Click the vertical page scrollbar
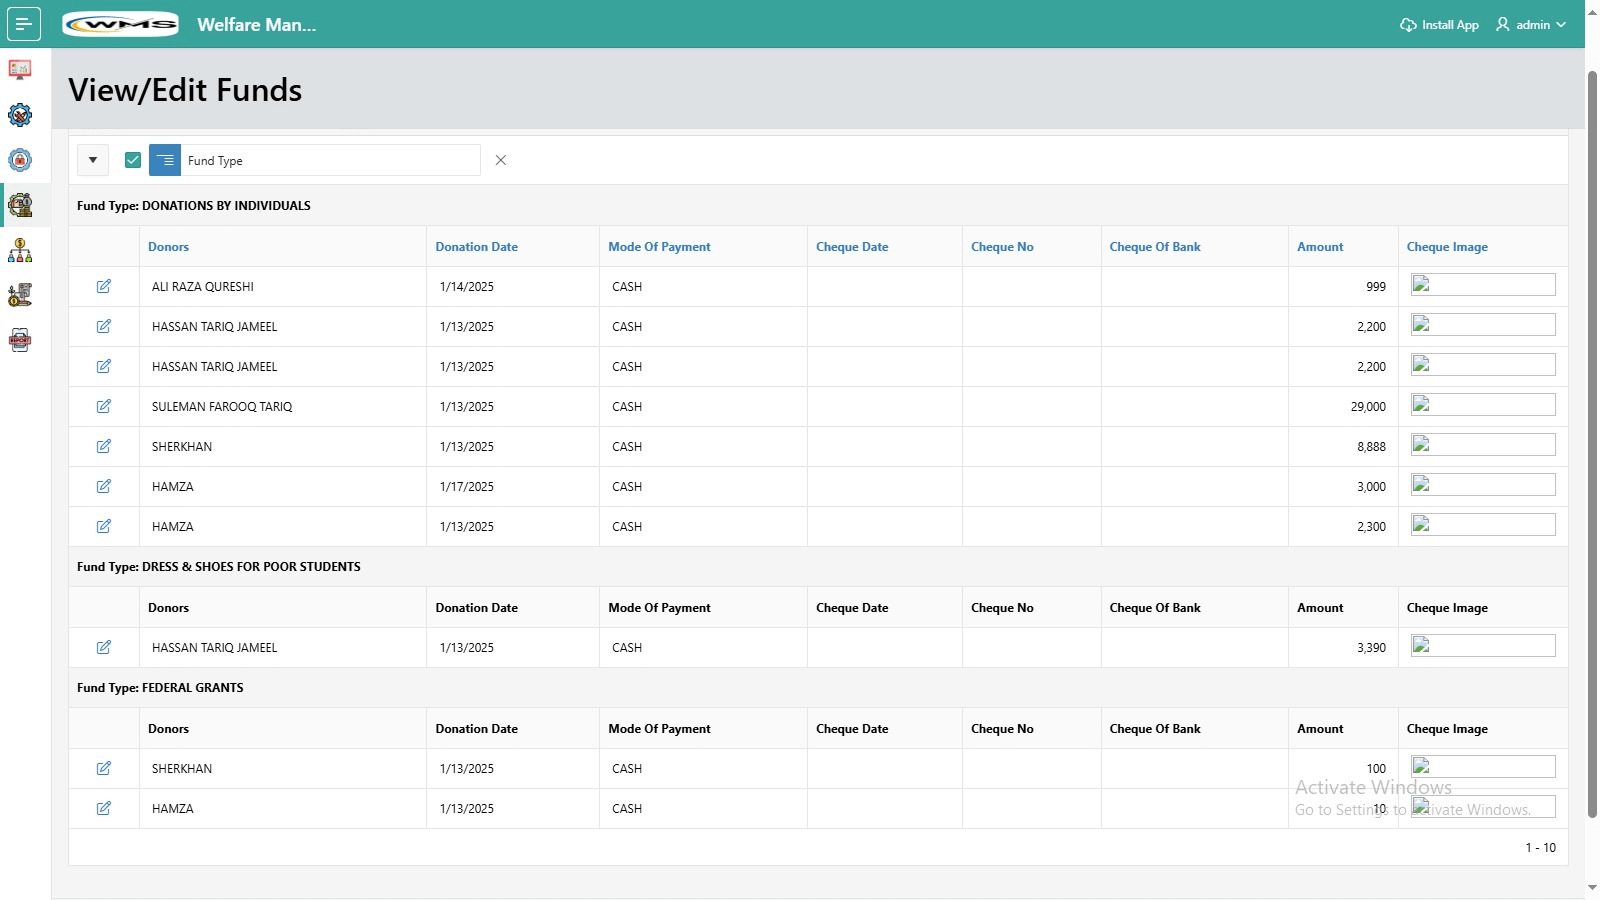The width and height of the screenshot is (1600, 900). coord(1592,440)
